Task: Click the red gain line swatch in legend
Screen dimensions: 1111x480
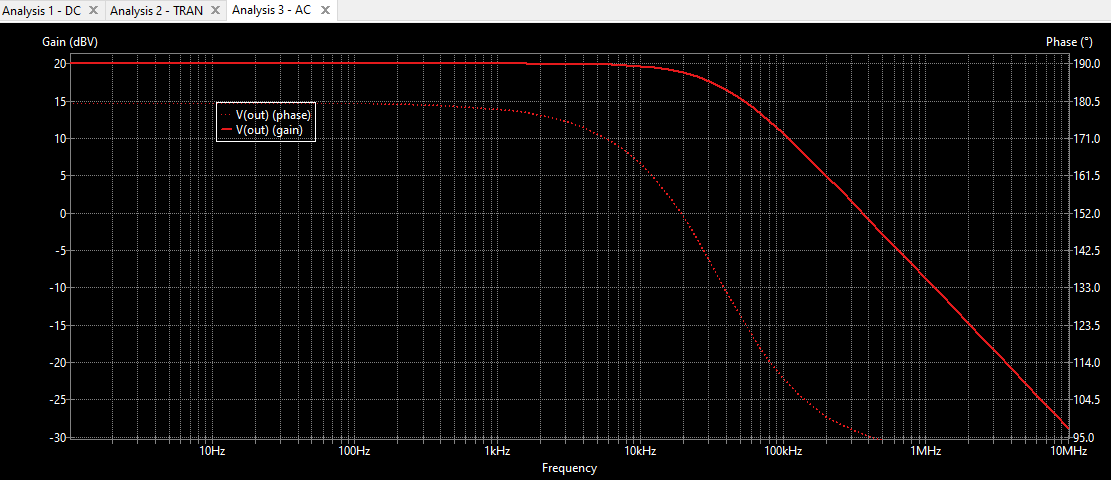Action: coord(226,130)
